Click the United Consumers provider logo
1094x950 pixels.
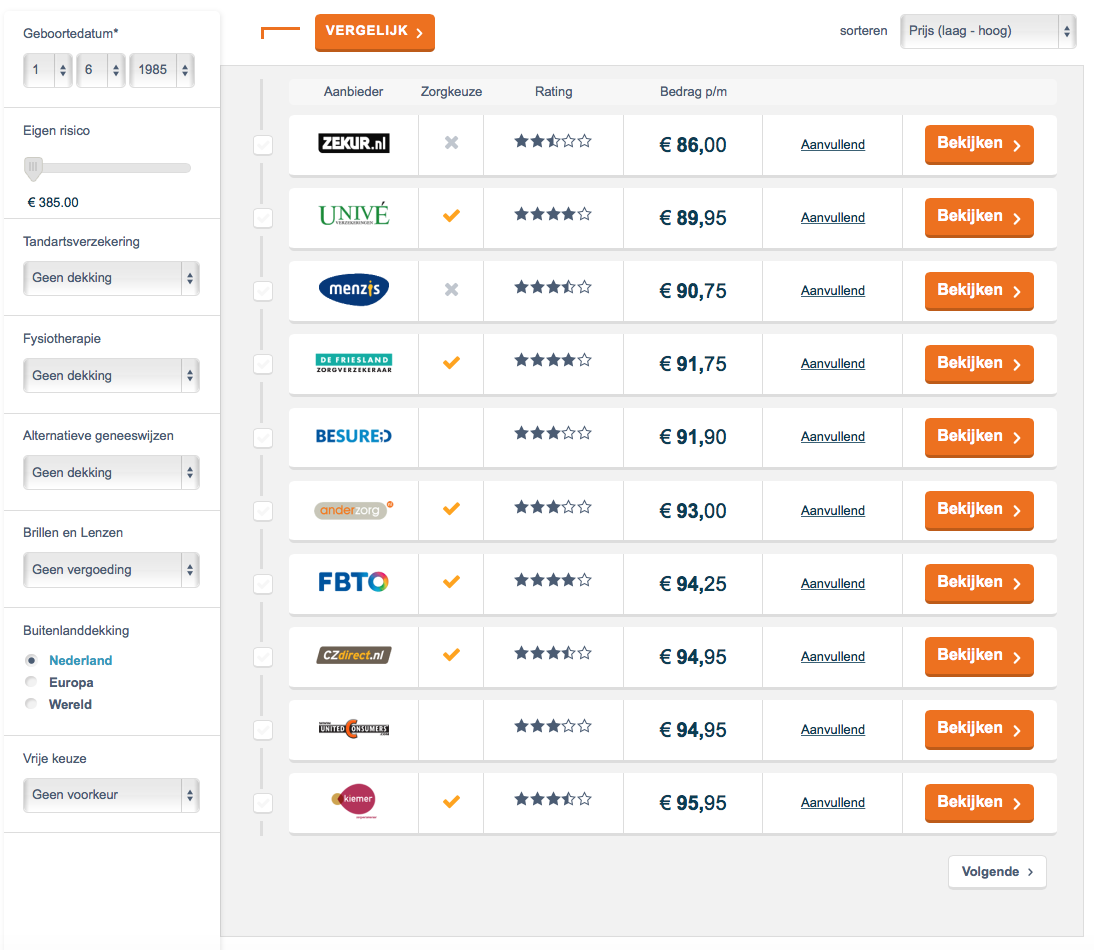click(354, 728)
